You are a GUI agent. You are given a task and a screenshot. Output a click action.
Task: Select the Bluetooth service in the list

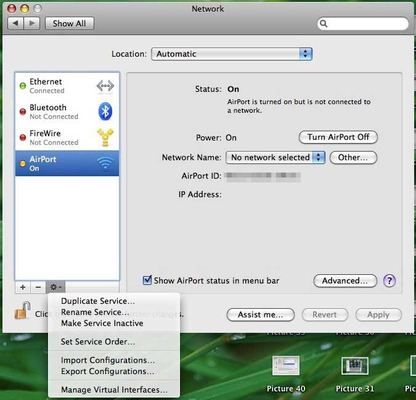point(67,112)
